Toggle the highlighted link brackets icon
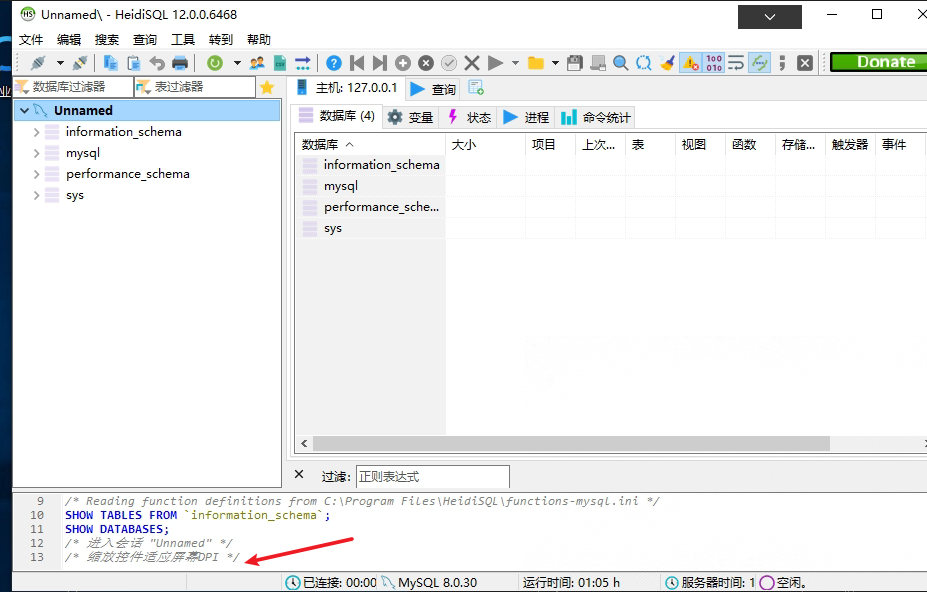 click(x=760, y=63)
